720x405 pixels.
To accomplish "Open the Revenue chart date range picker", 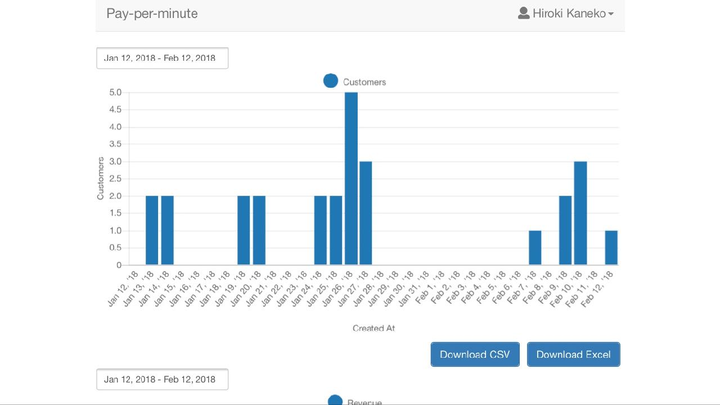I will pyautogui.click(x=162, y=379).
